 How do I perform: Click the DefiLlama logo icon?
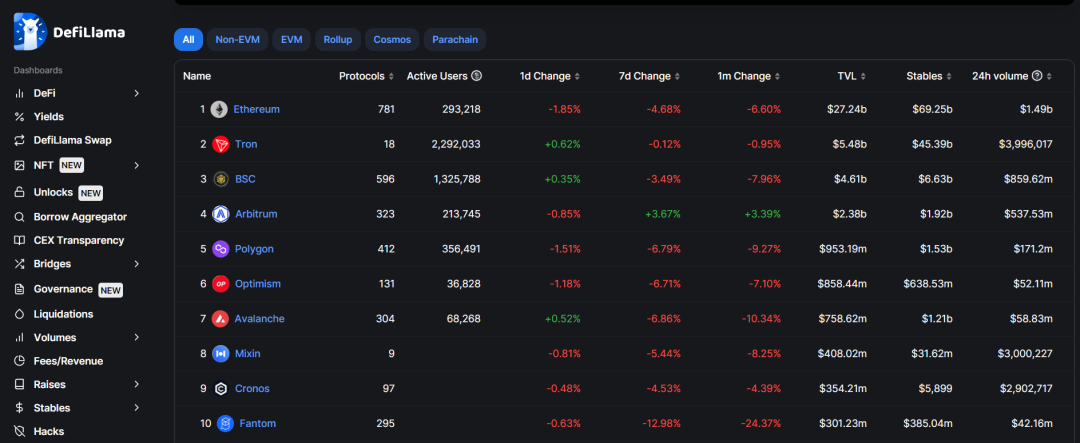[30, 32]
